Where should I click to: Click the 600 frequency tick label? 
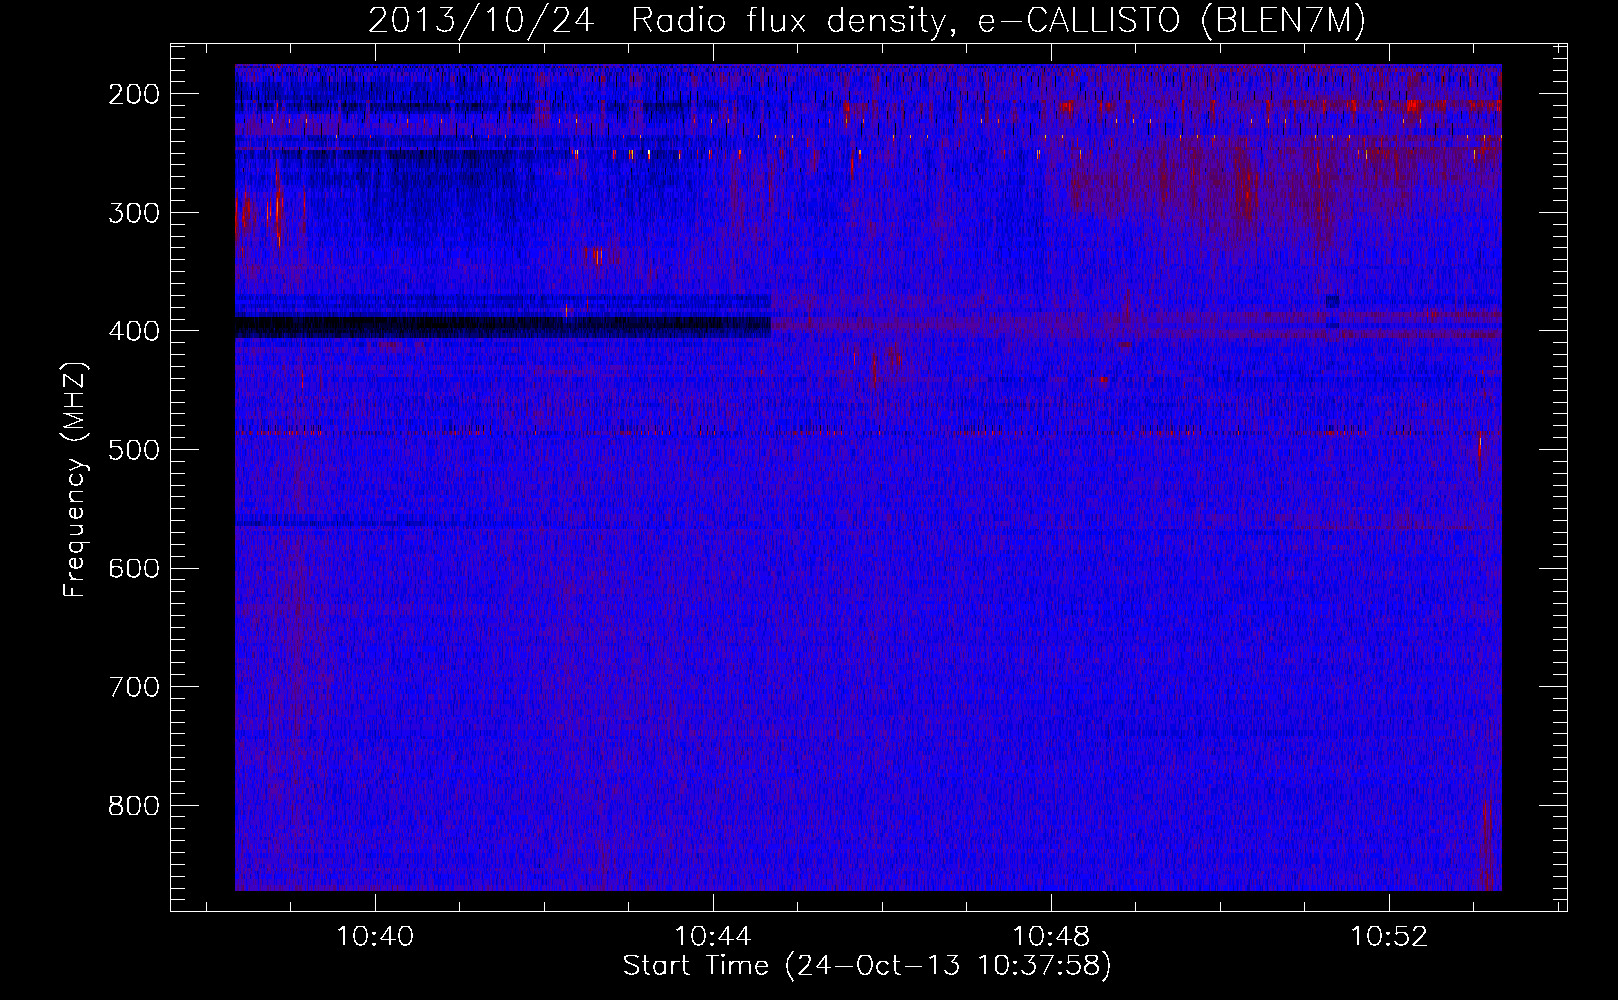134,568
